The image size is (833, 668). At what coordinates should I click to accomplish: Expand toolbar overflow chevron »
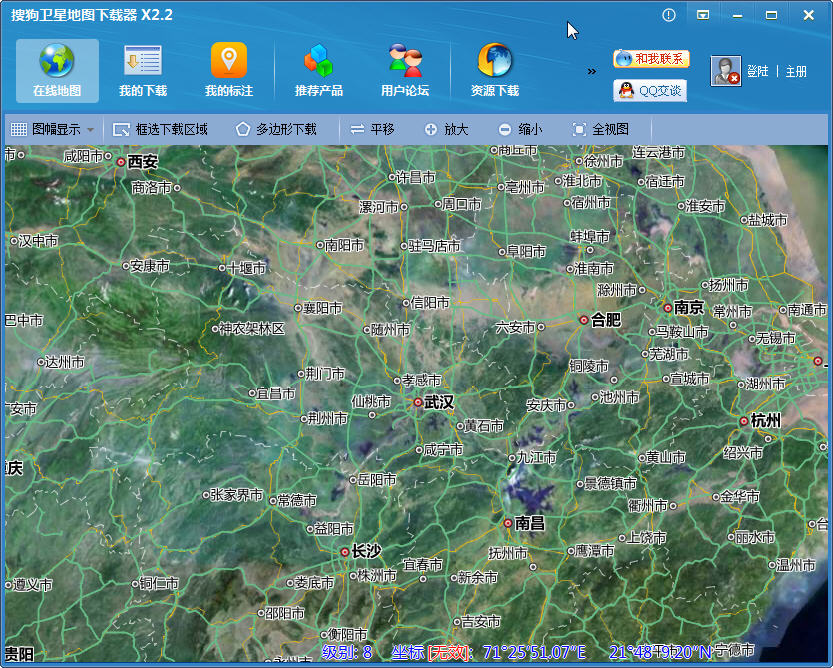[x=591, y=71]
